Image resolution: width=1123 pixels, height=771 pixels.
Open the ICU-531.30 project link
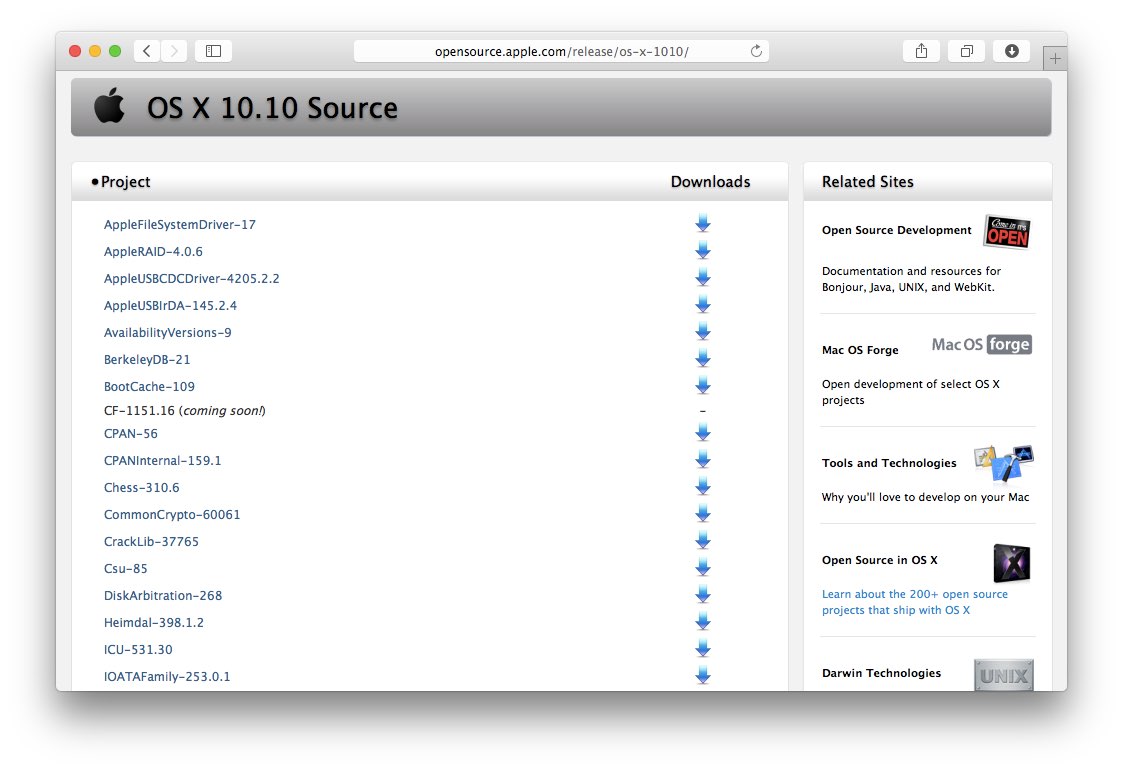tap(138, 649)
